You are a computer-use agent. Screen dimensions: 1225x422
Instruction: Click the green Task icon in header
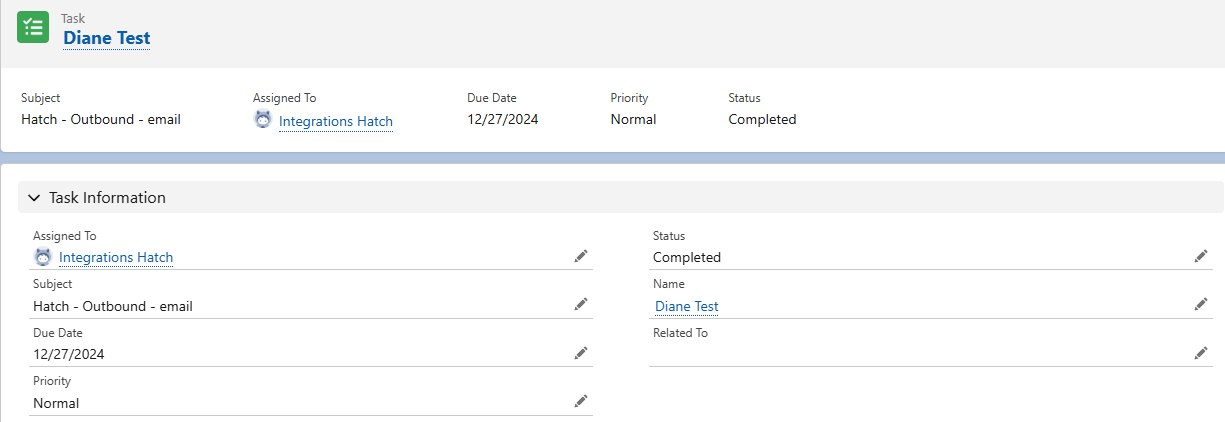point(33,27)
